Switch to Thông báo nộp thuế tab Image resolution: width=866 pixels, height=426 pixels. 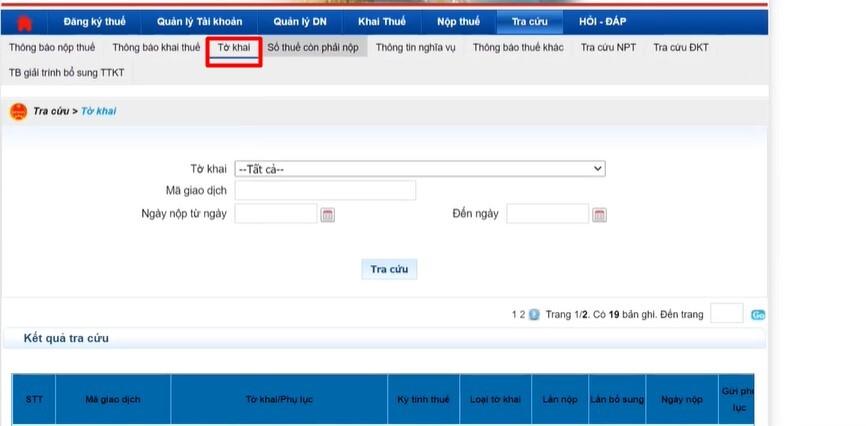[52, 48]
